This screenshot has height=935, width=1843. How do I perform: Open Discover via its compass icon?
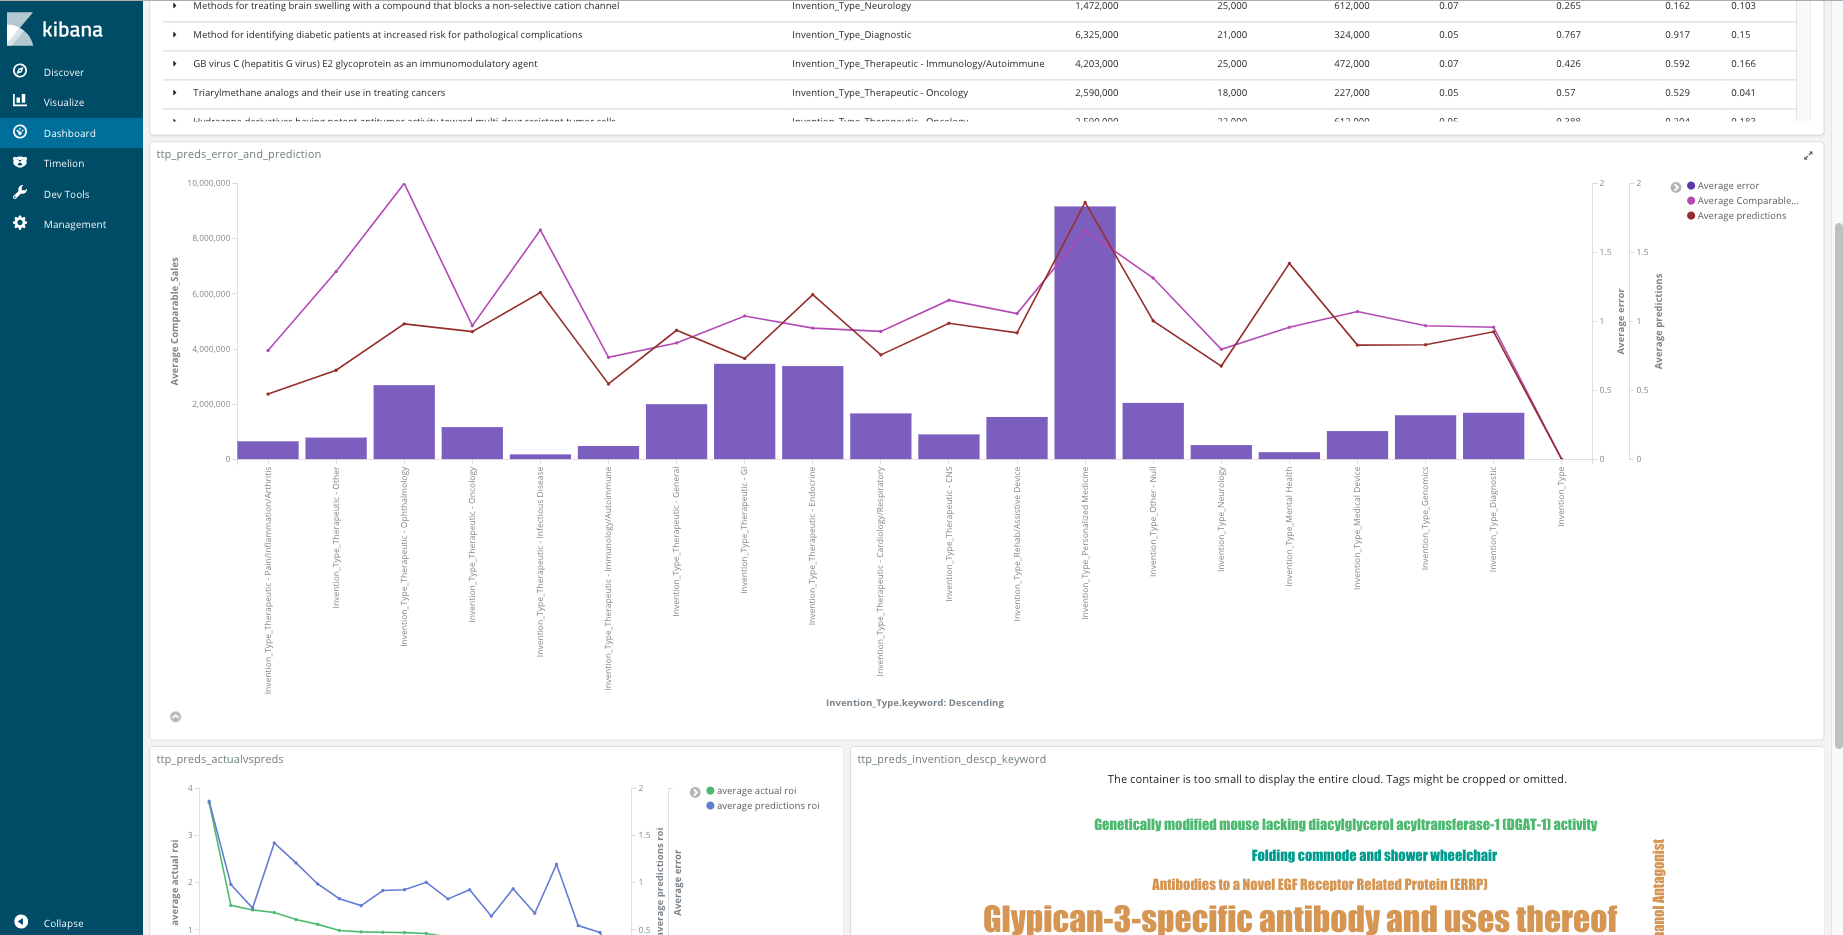click(20, 71)
